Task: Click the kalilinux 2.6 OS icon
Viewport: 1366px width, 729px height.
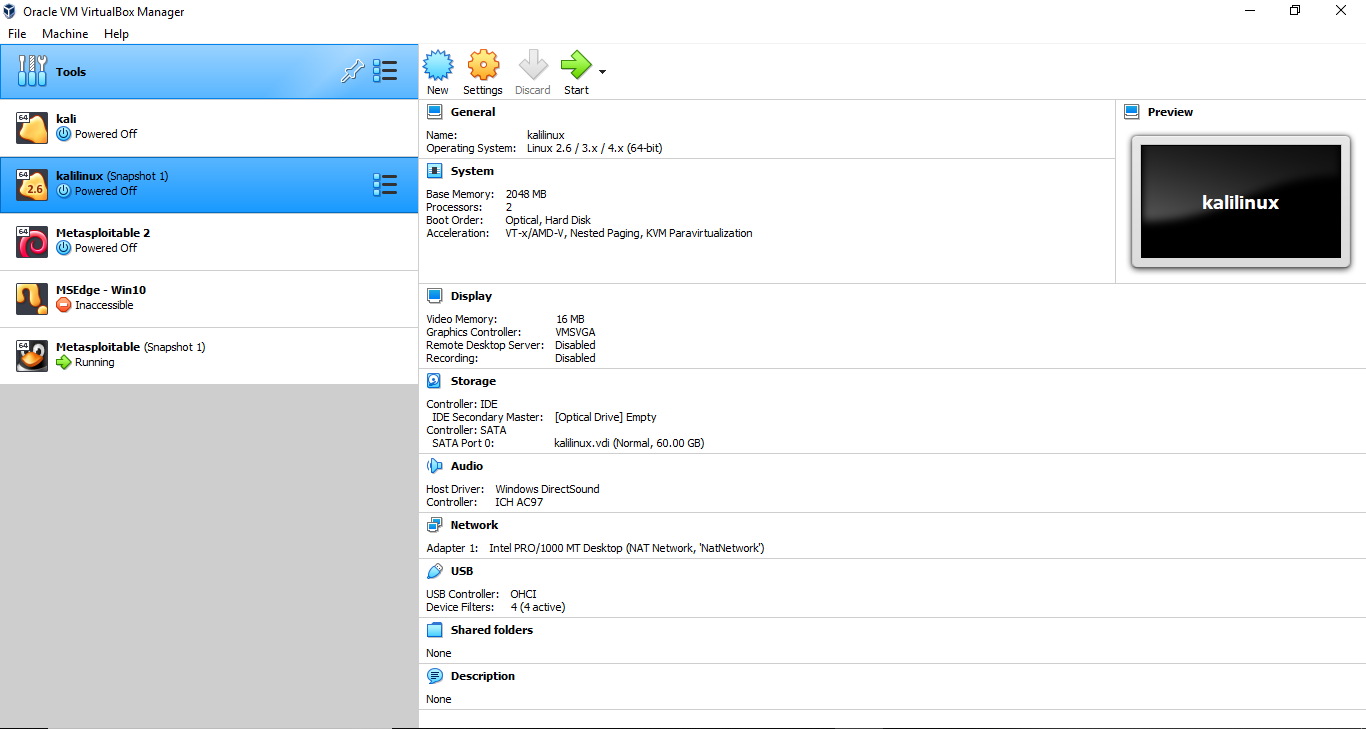Action: pos(32,185)
